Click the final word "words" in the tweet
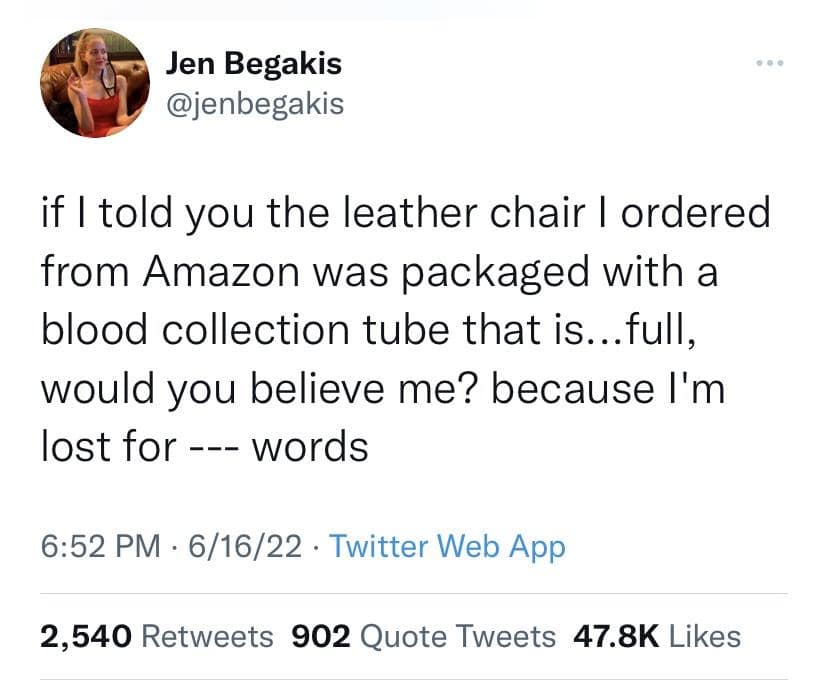828x690 pixels. click(310, 445)
